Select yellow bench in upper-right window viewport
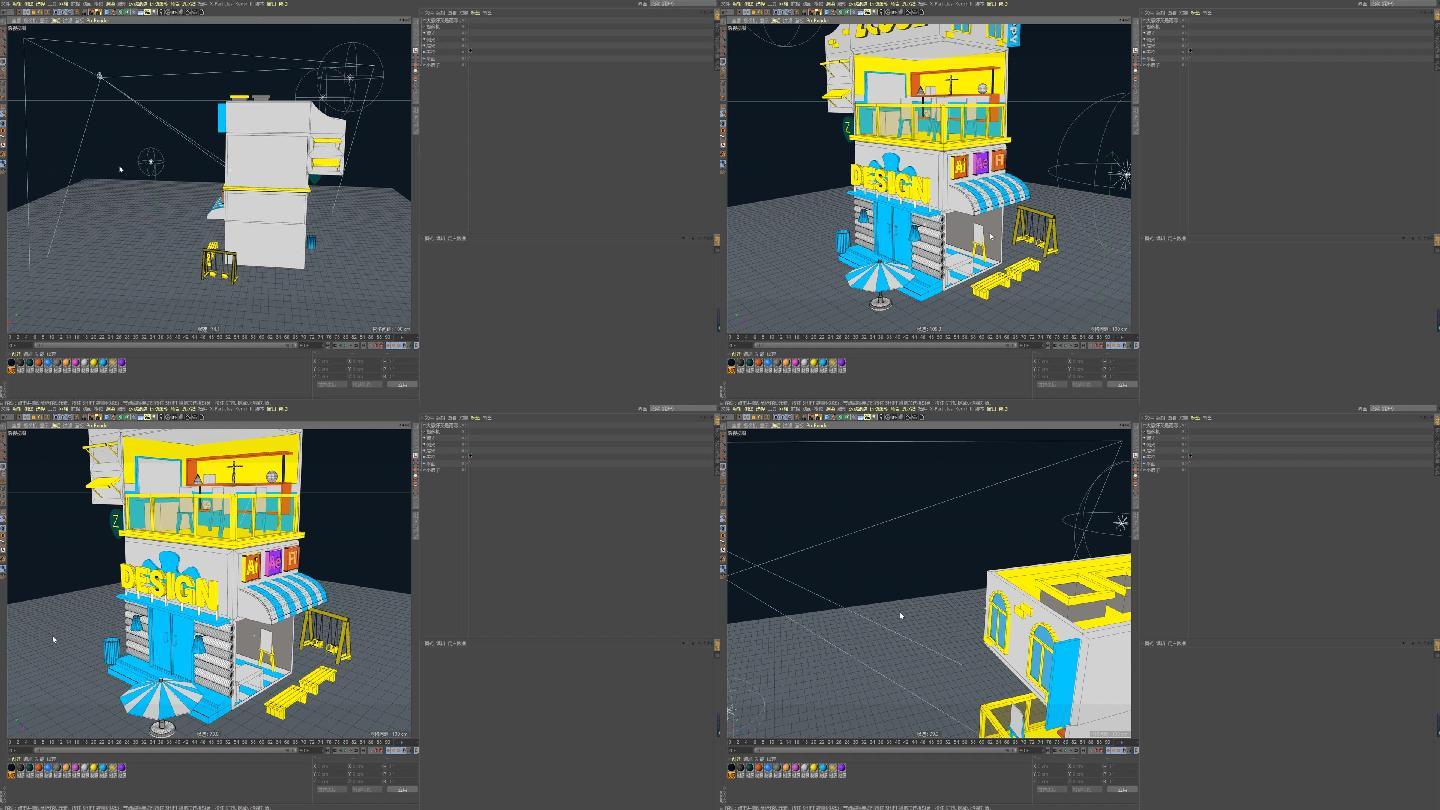1440x810 pixels. pos(1005,277)
